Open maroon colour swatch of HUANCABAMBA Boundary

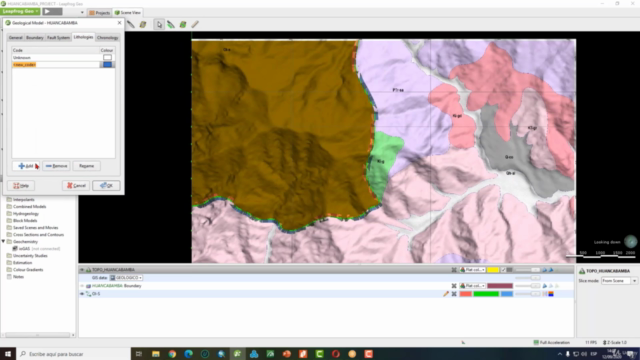click(x=500, y=286)
